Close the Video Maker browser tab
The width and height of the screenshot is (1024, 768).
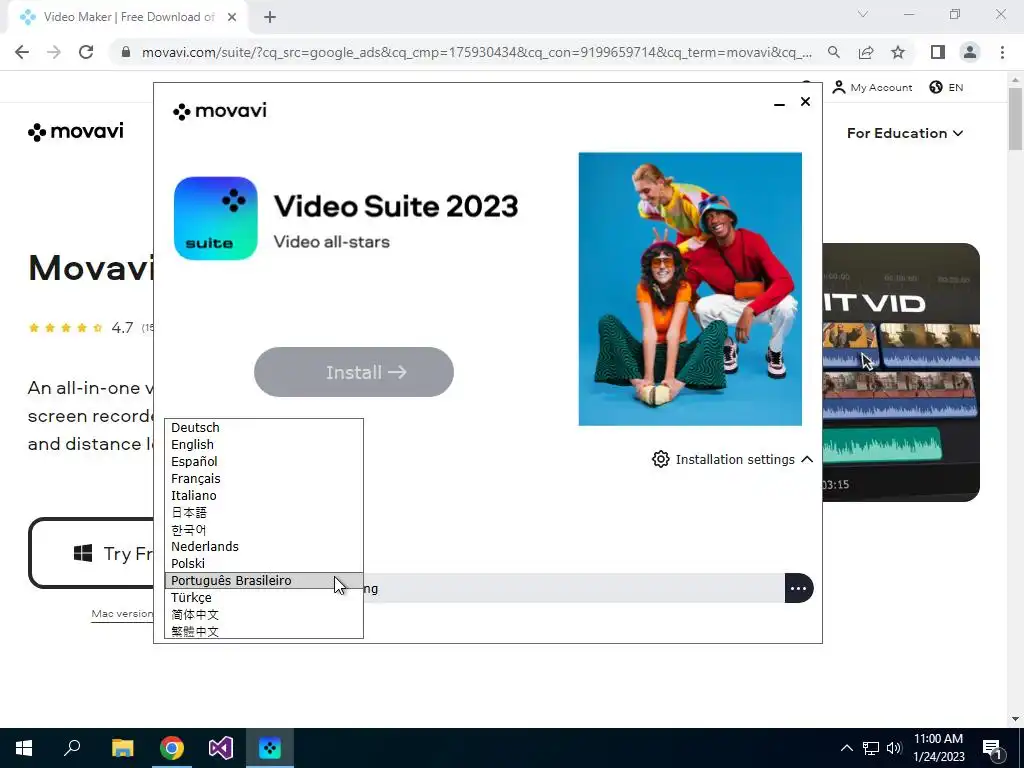232,17
